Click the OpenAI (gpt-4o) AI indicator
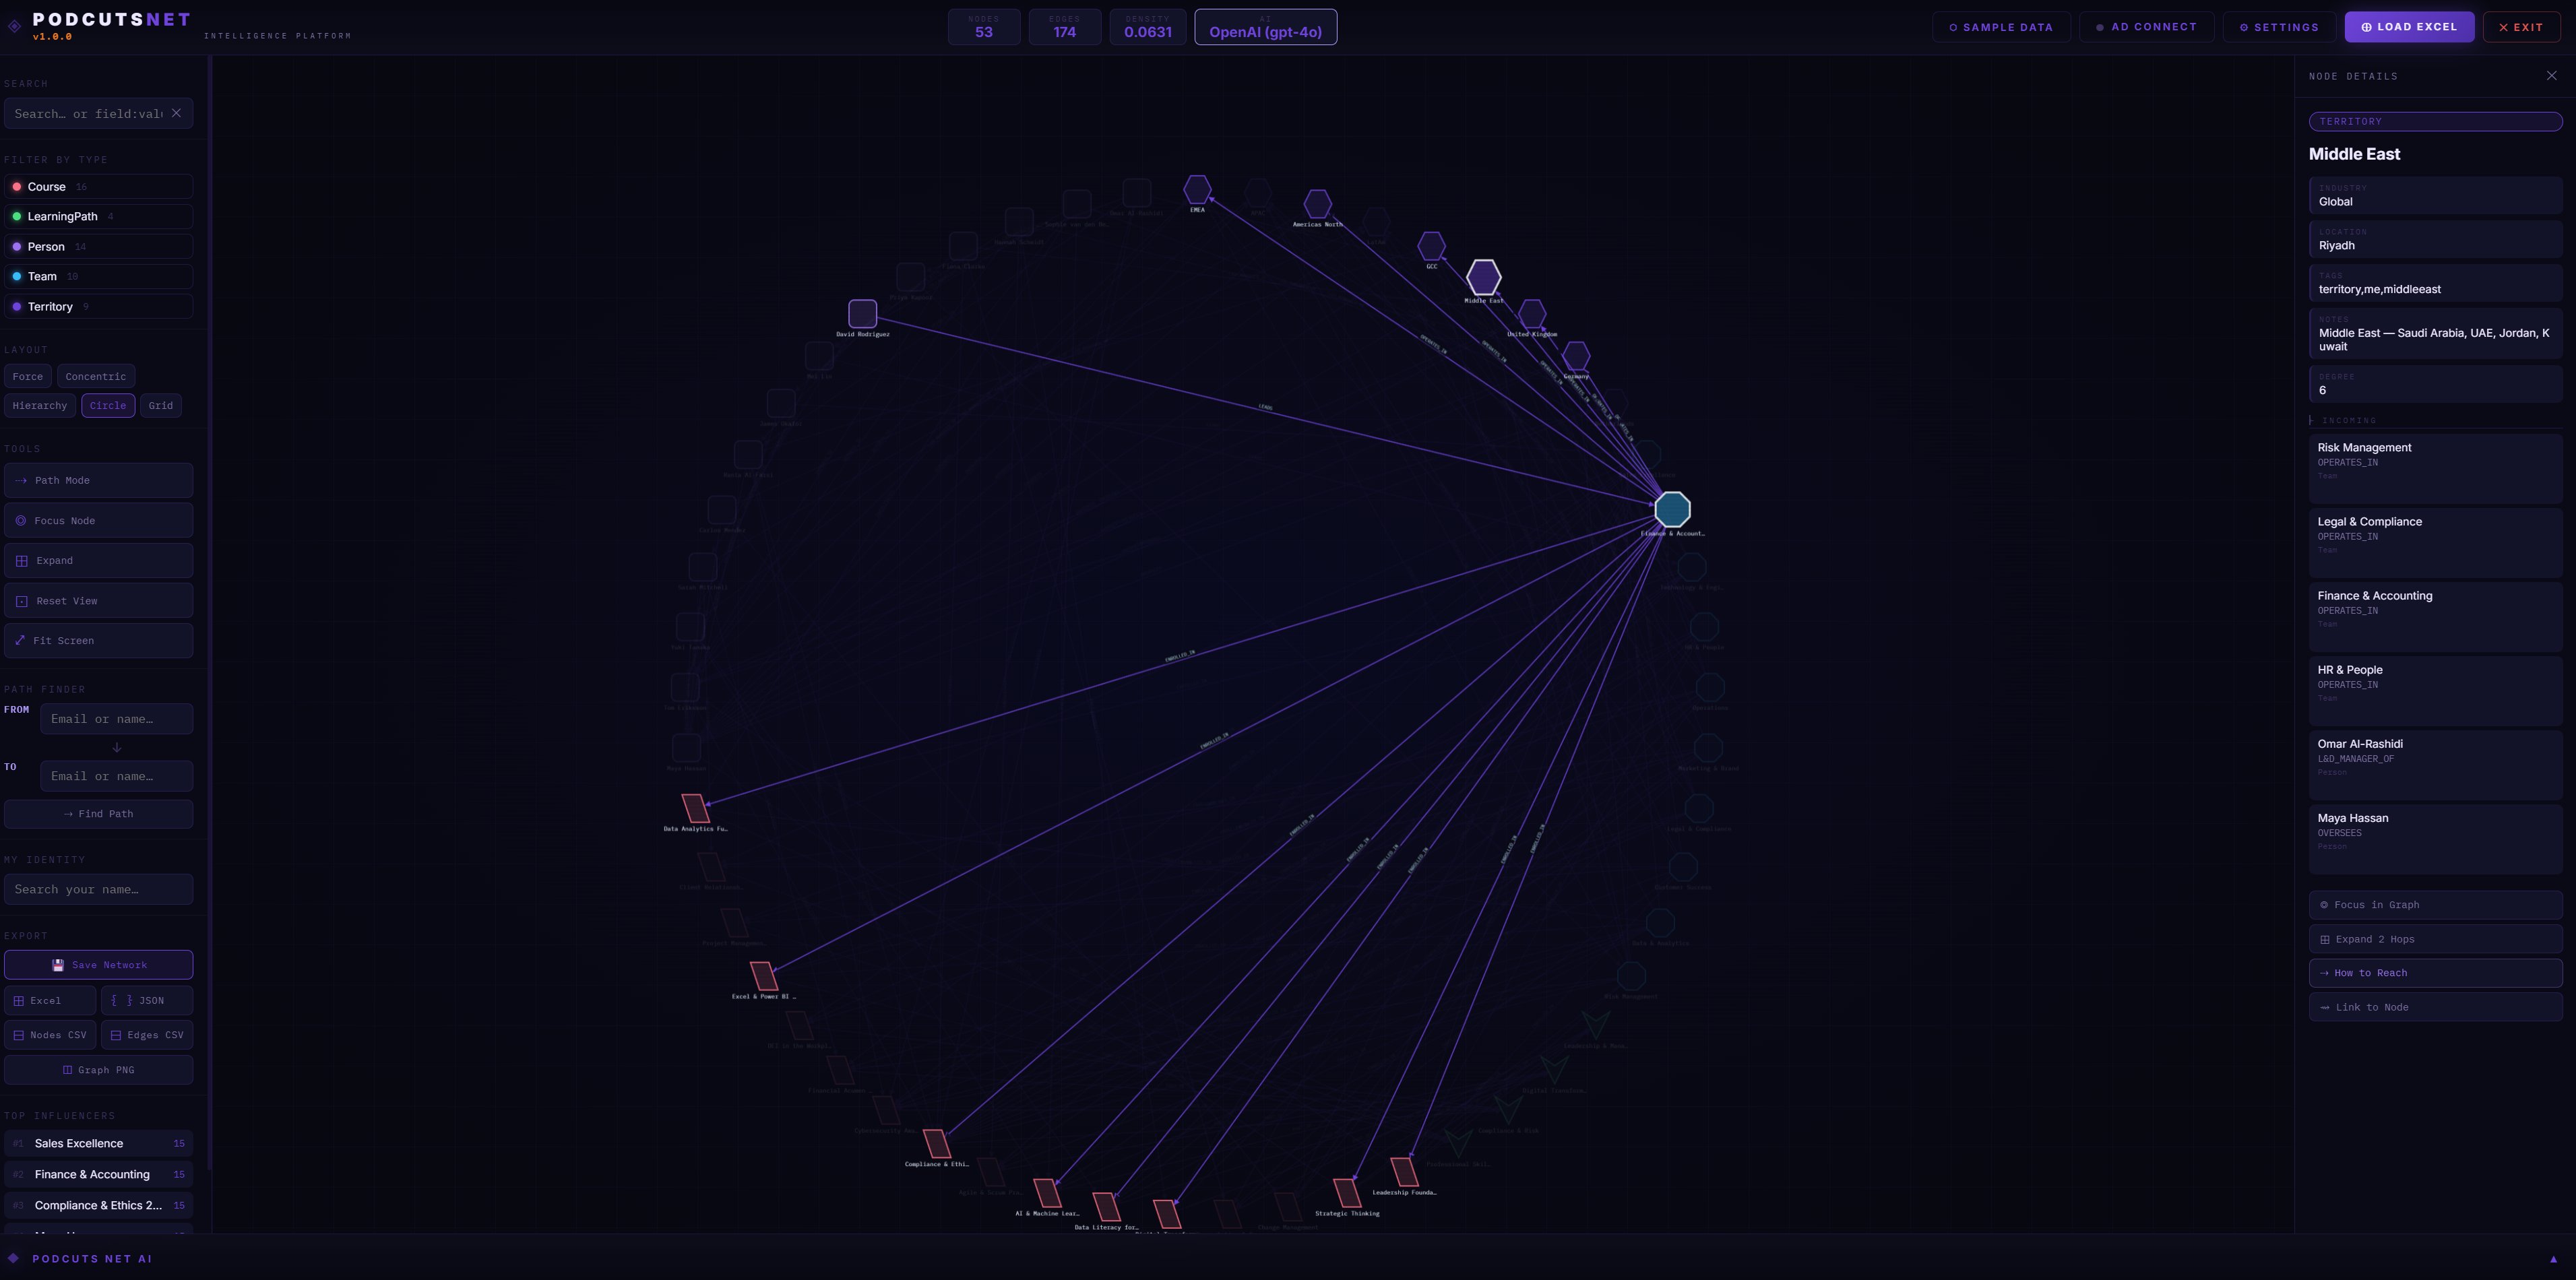Screen dimensions: 2576x1280 coord(1265,27)
